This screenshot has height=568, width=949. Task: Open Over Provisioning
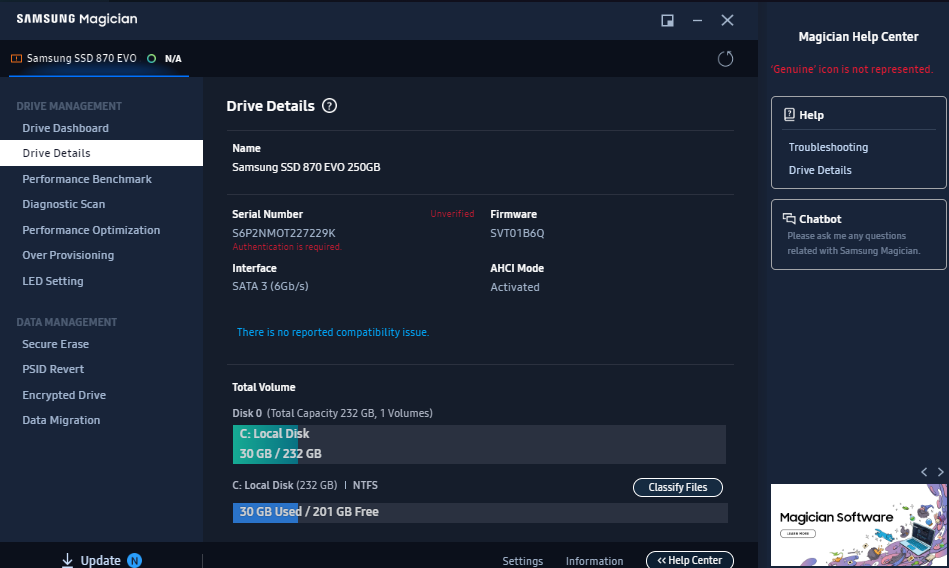pyautogui.click(x=68, y=255)
